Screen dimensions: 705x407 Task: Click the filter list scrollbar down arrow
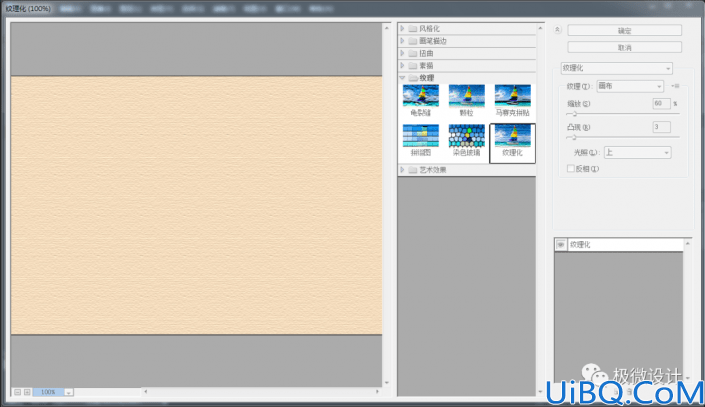[540, 392]
